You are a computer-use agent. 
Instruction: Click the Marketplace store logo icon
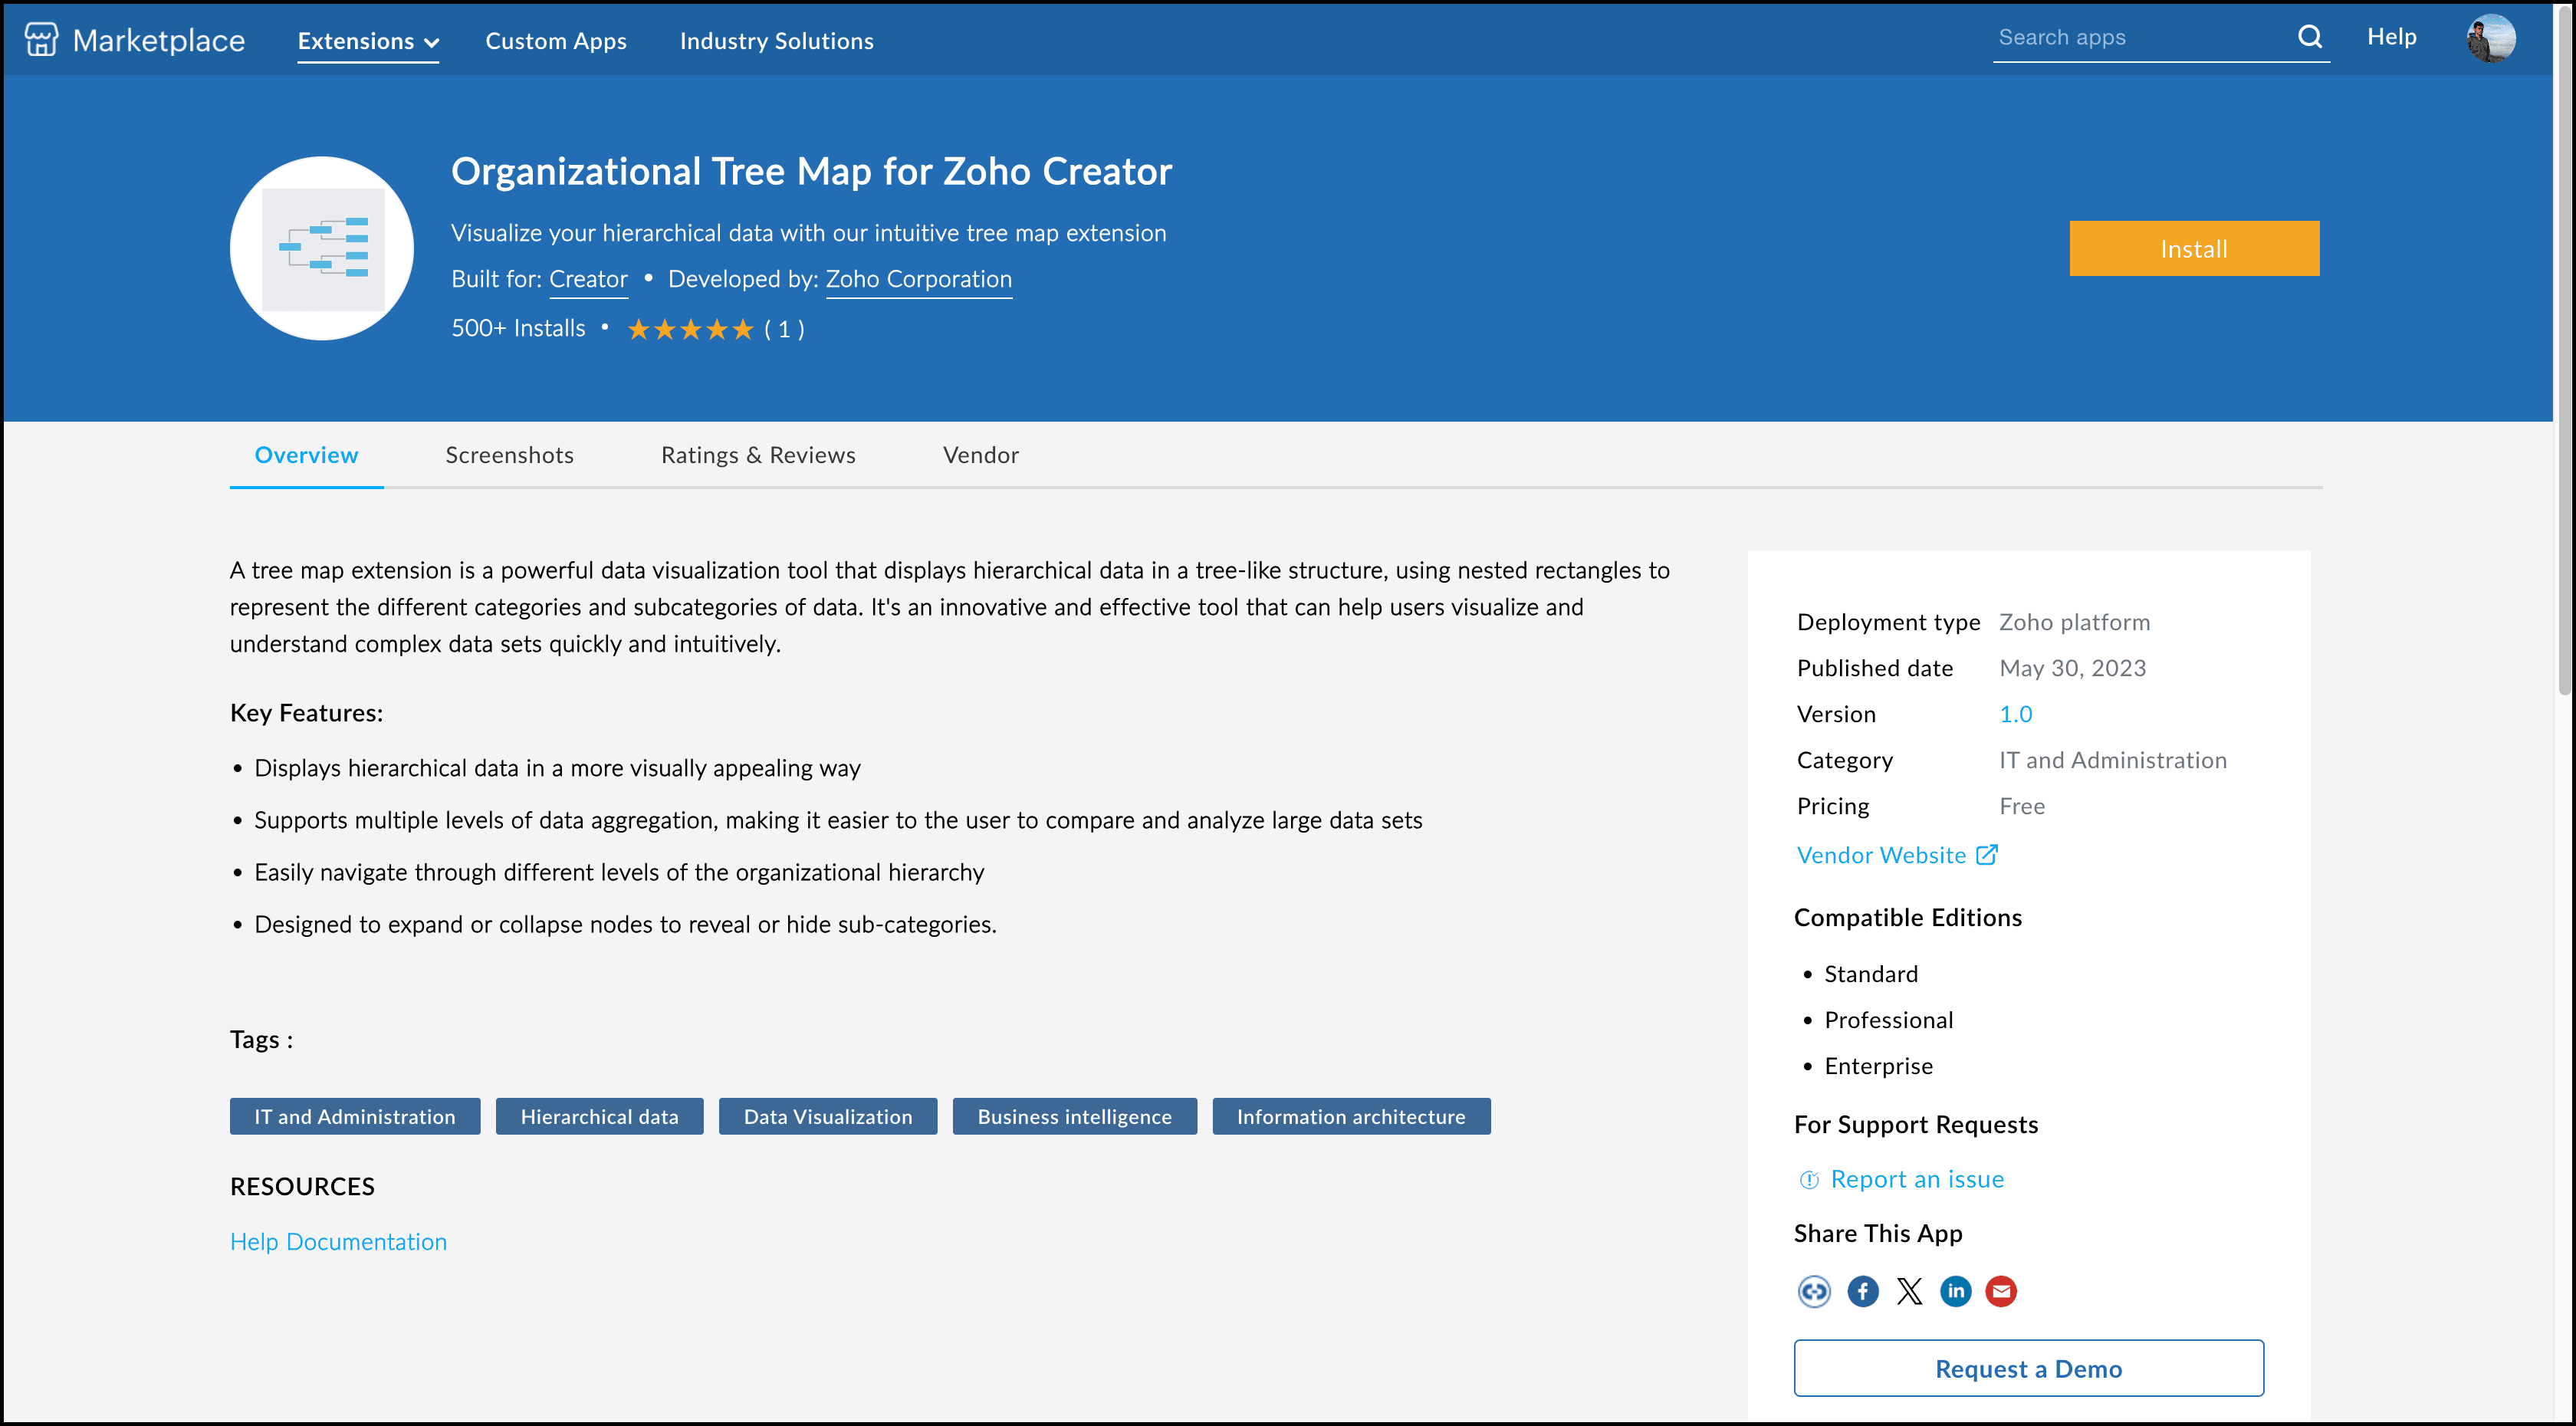[41, 40]
